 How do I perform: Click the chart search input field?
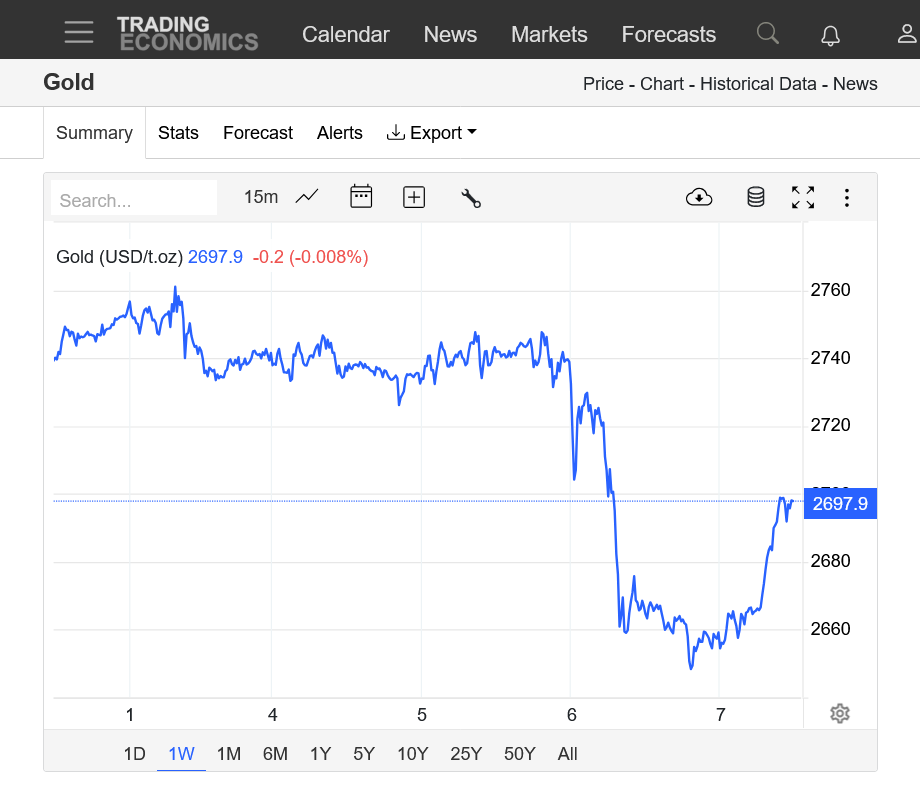pyautogui.click(x=134, y=200)
